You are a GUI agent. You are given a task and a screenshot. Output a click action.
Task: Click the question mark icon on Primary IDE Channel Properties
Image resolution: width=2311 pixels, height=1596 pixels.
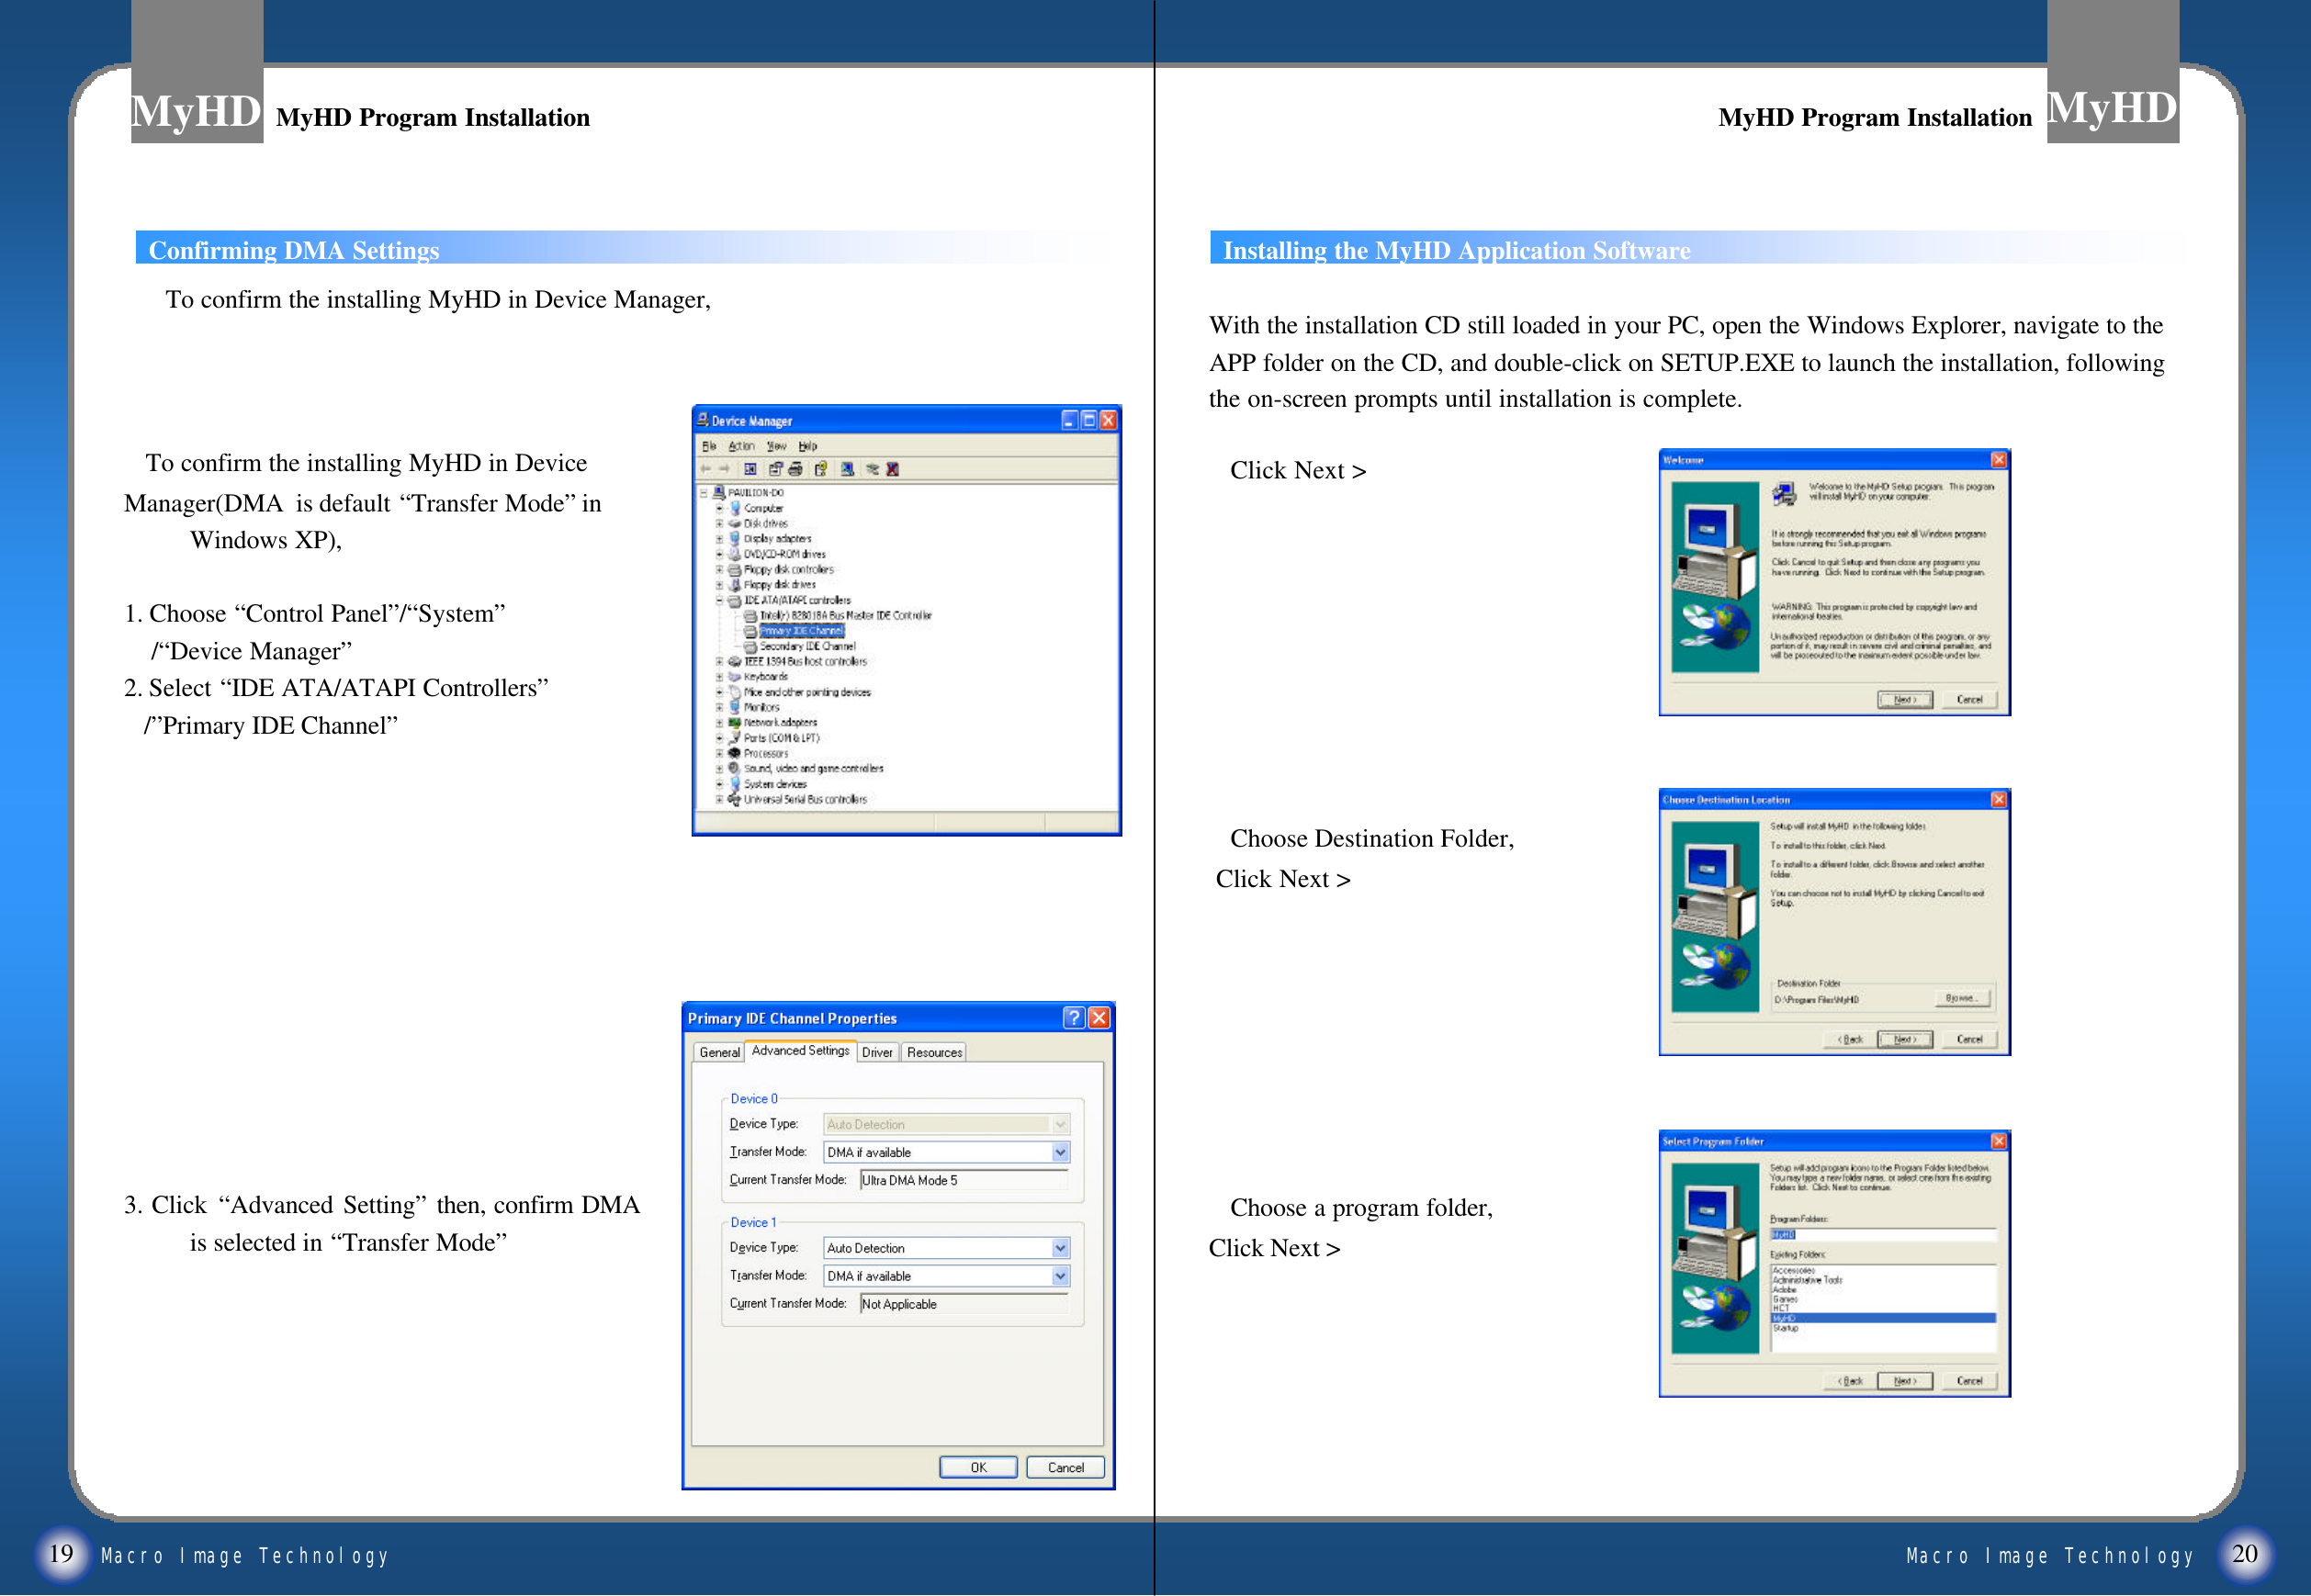coord(1073,1017)
